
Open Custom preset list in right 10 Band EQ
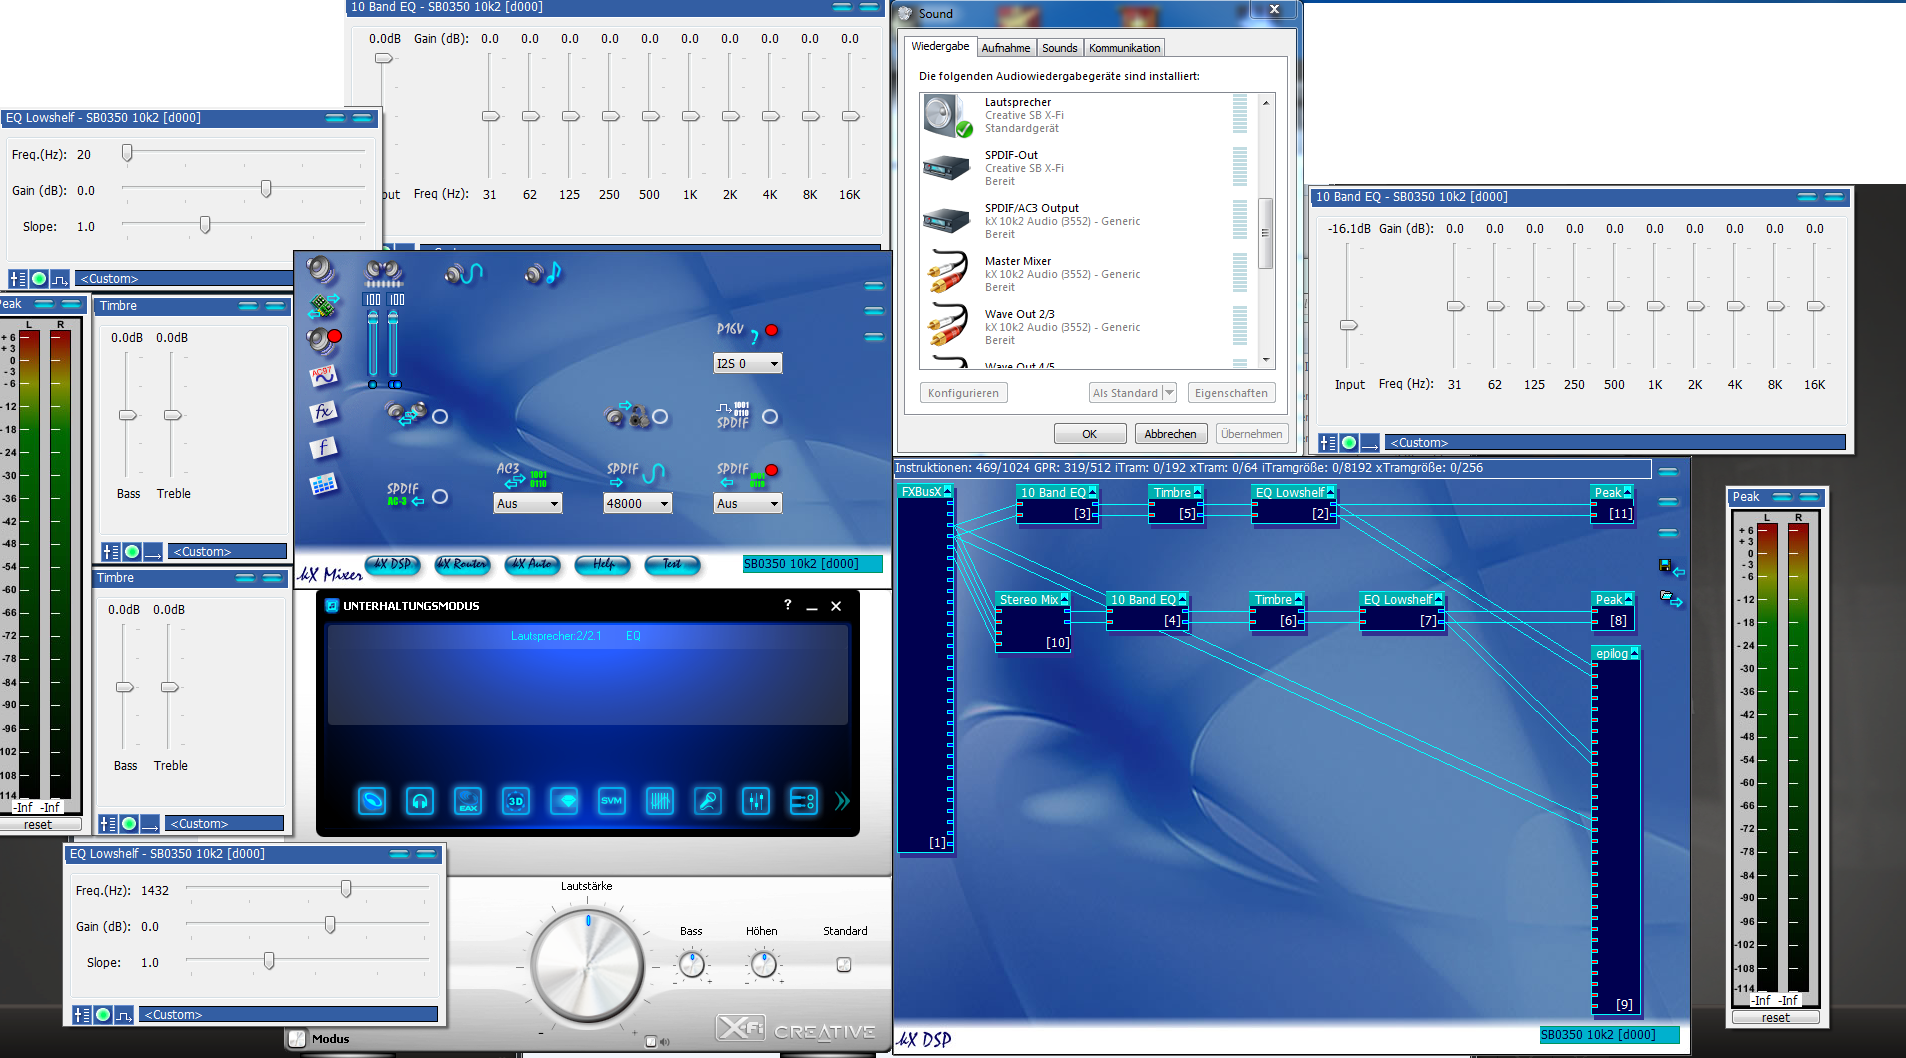1615,443
